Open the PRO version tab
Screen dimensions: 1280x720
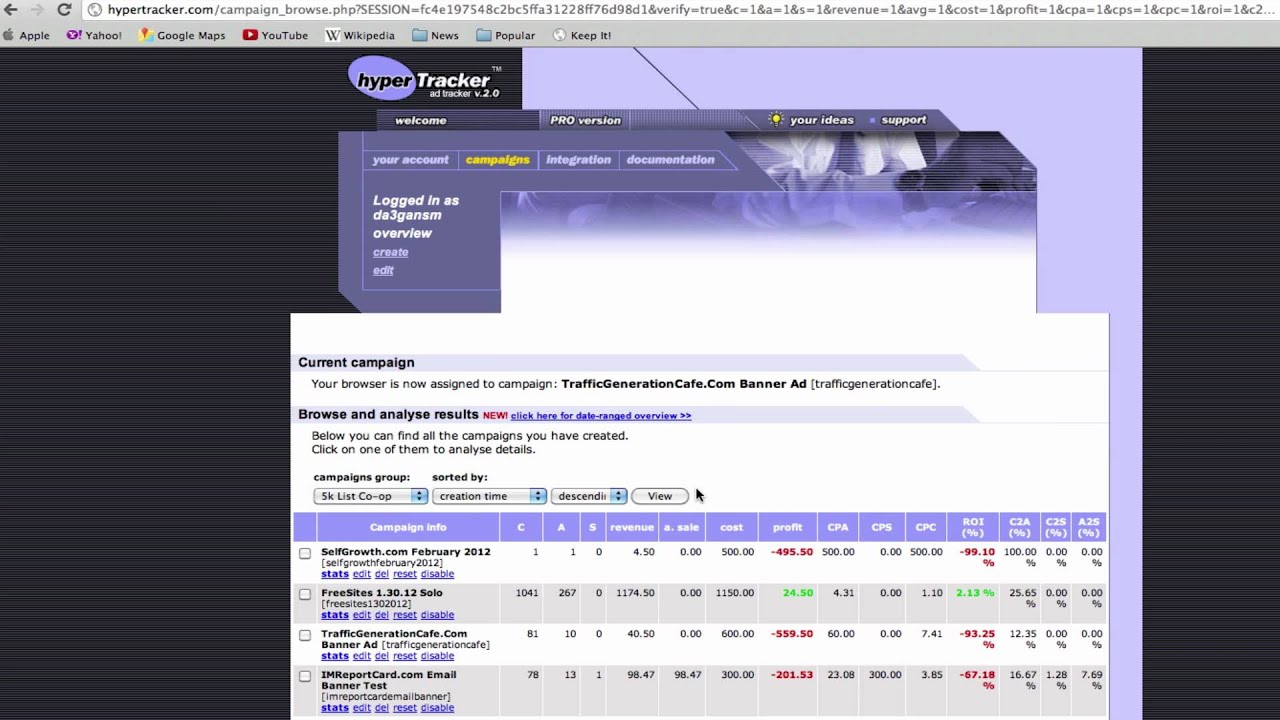pyautogui.click(x=585, y=120)
